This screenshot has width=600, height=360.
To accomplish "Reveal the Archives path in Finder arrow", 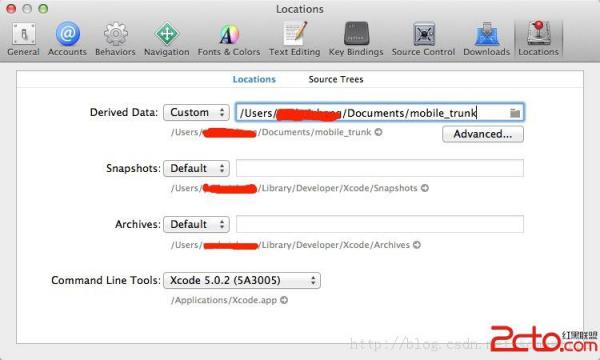I will pyautogui.click(x=417, y=245).
